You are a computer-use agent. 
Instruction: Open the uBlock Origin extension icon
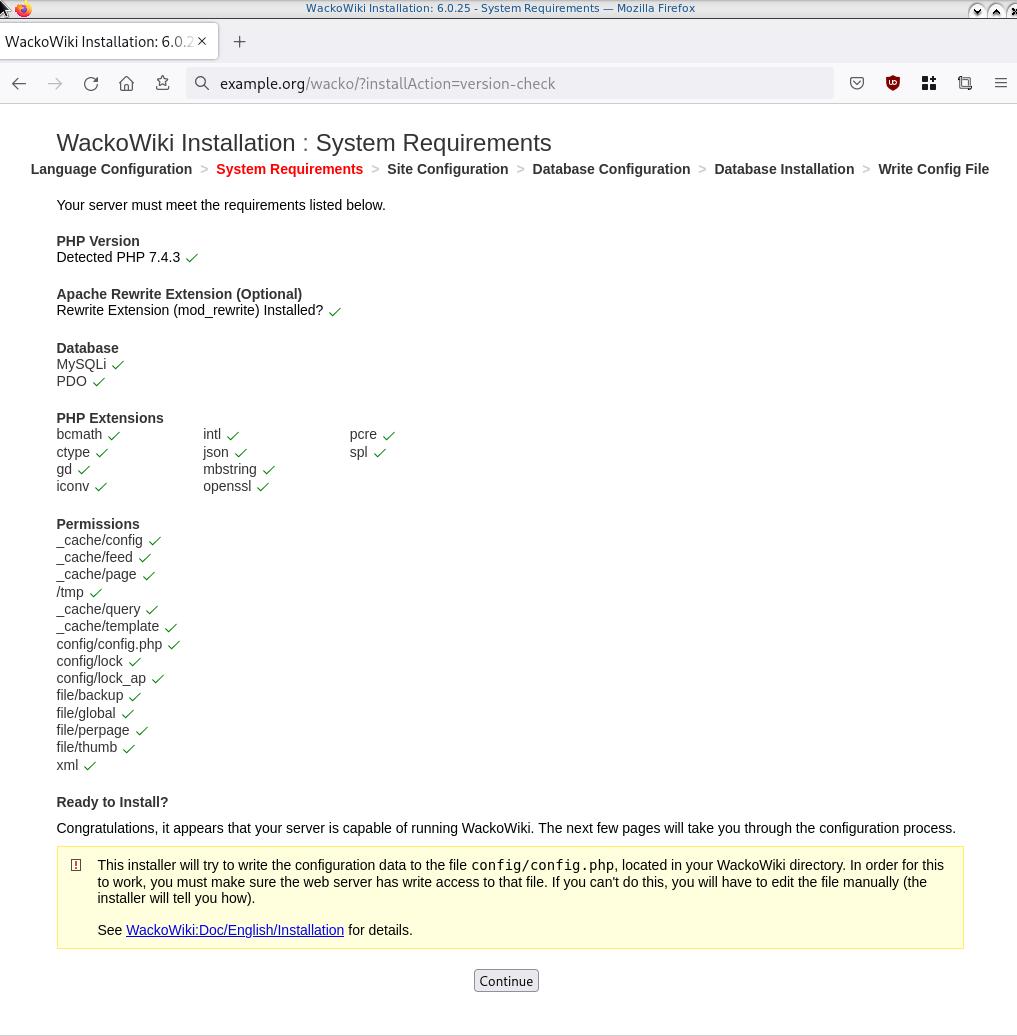click(893, 84)
